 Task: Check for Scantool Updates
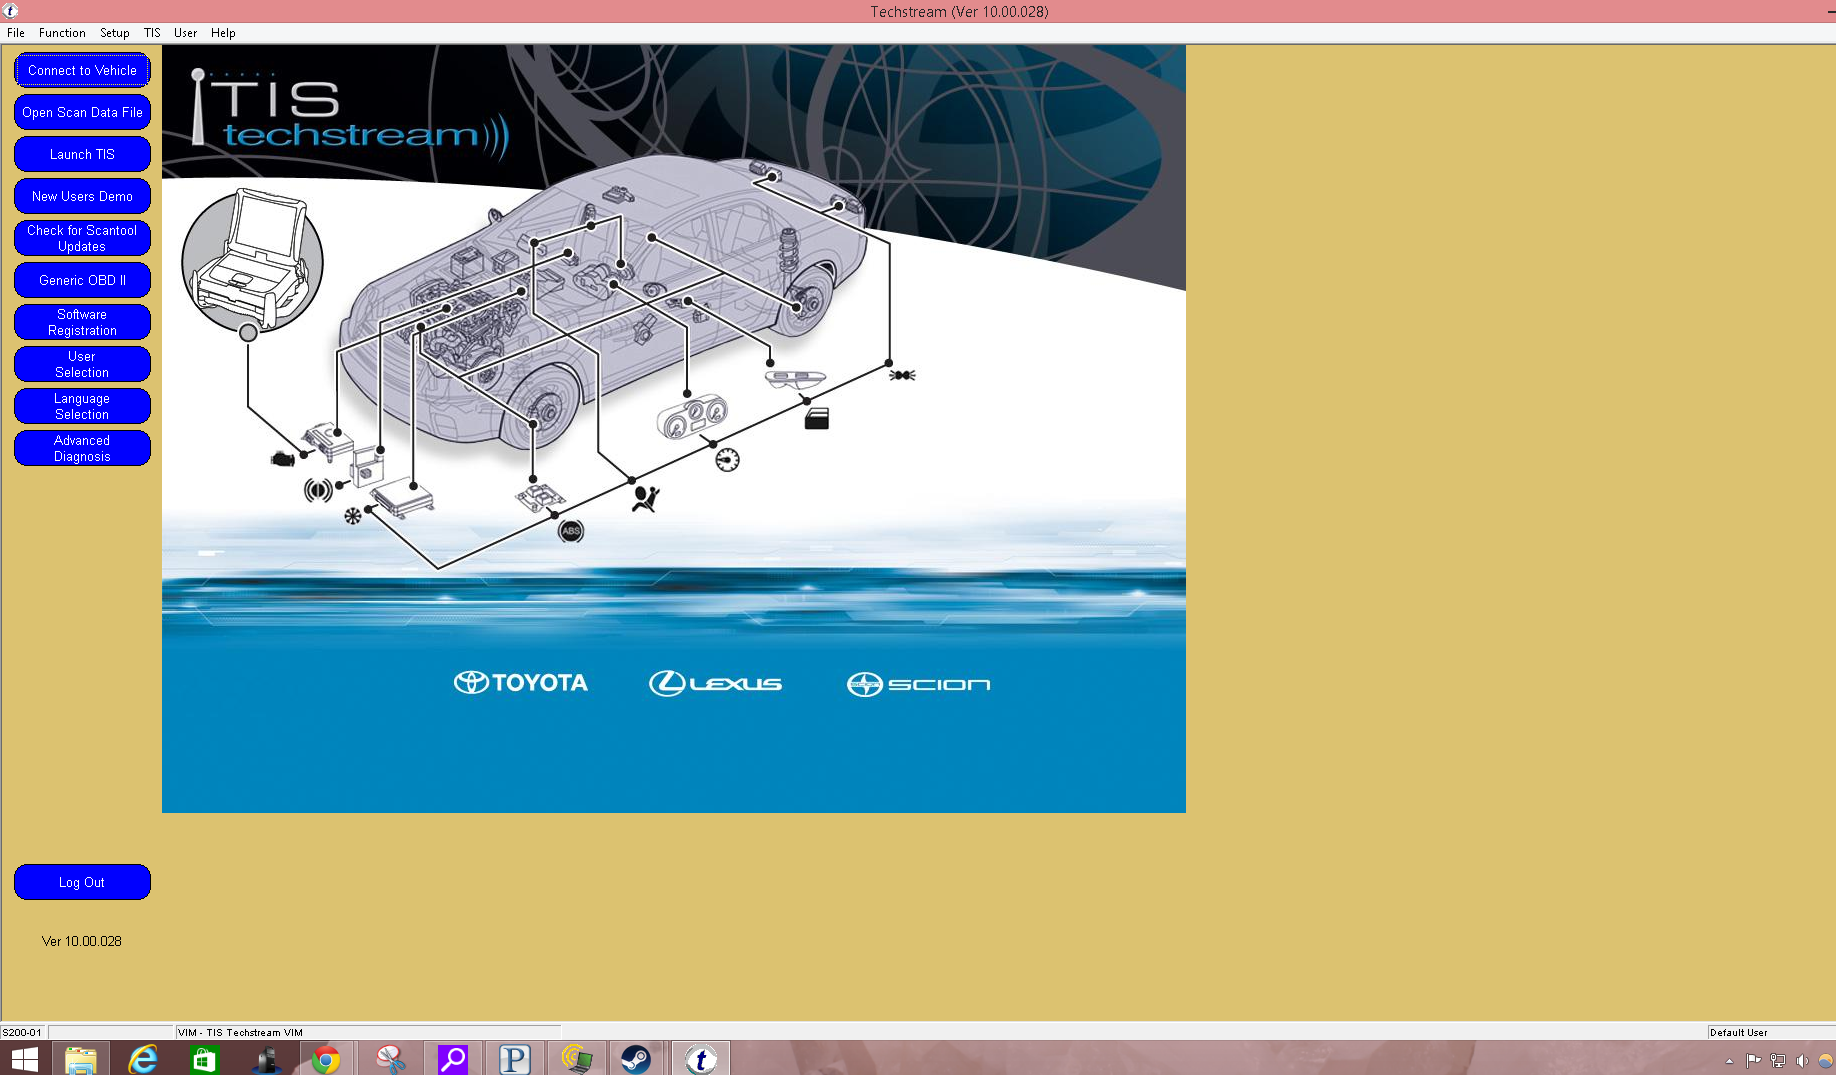click(82, 238)
